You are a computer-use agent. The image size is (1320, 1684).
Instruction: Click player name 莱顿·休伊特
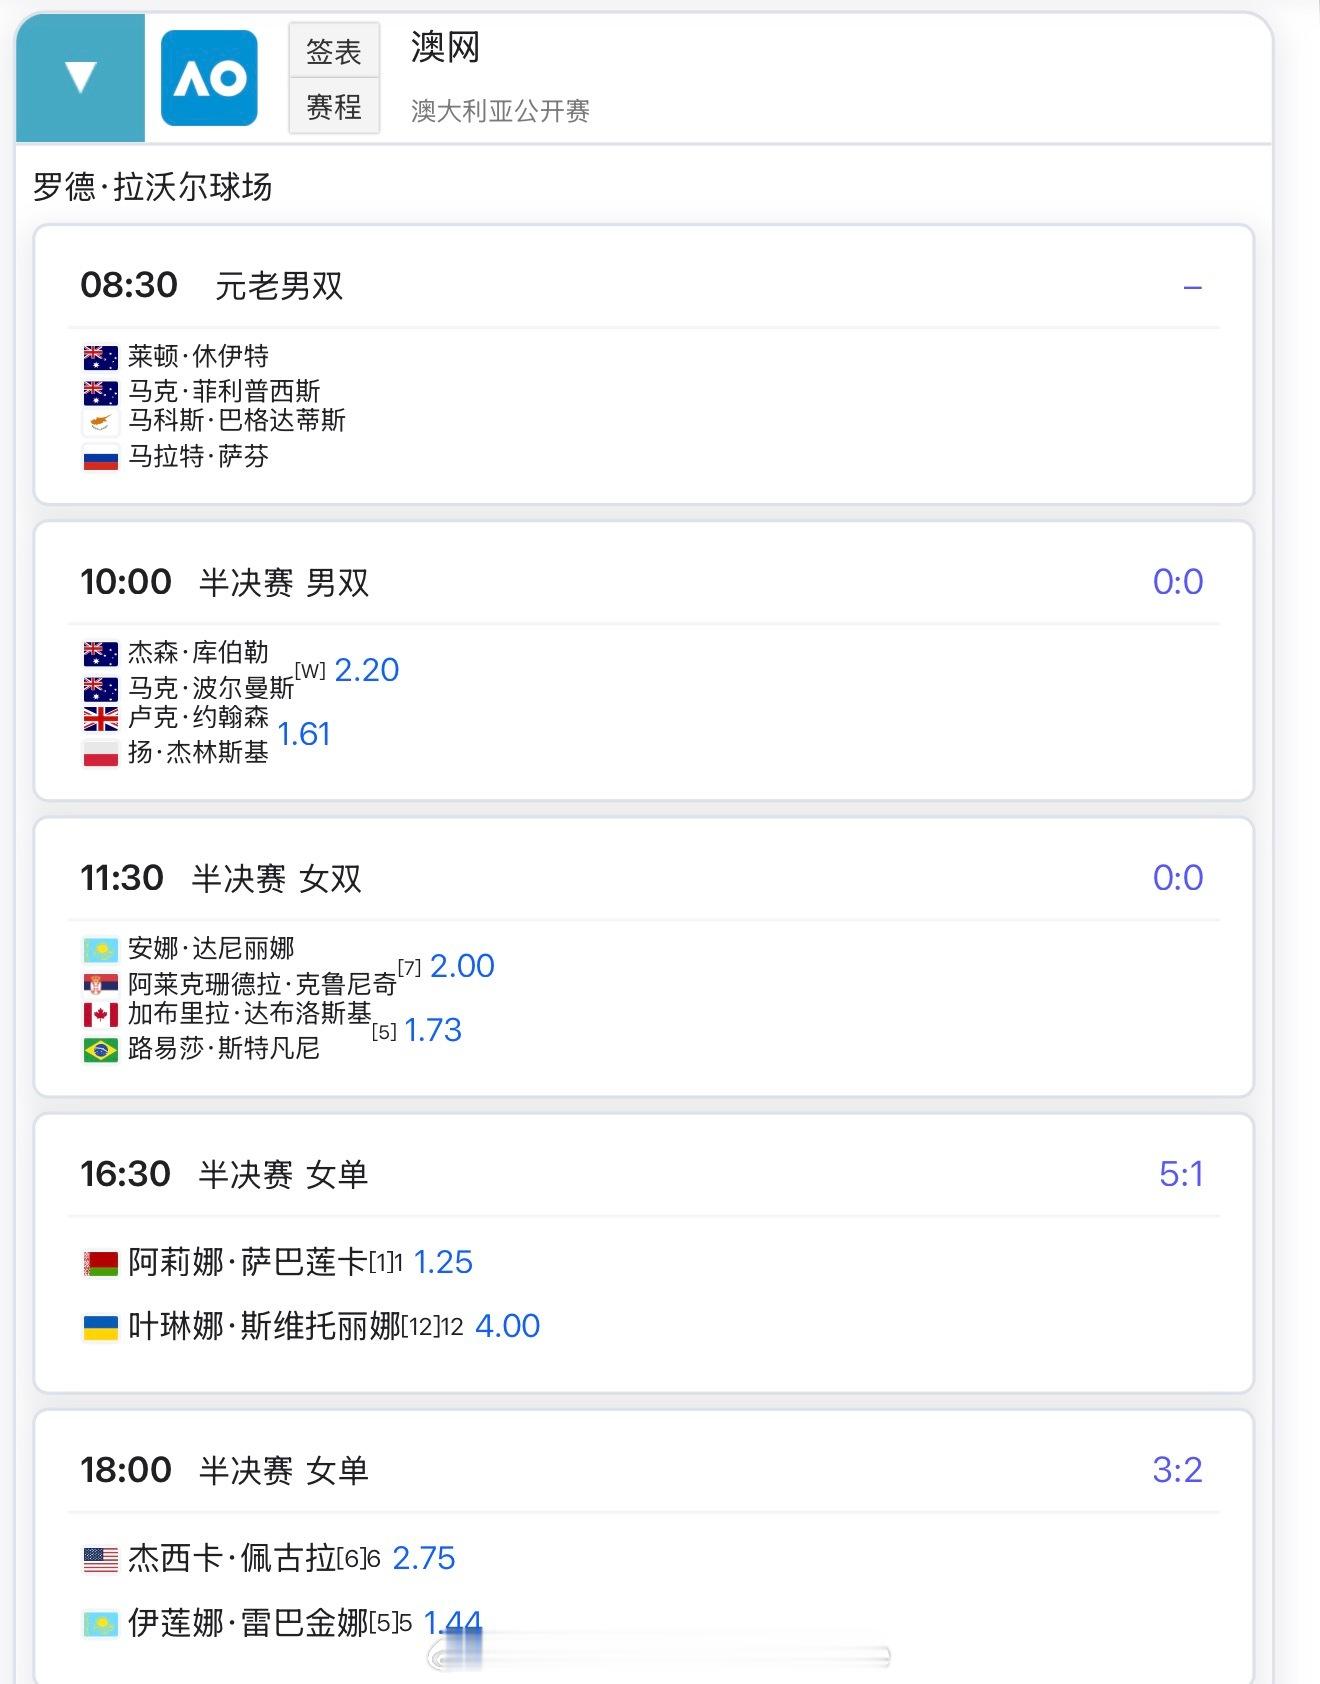click(x=198, y=356)
